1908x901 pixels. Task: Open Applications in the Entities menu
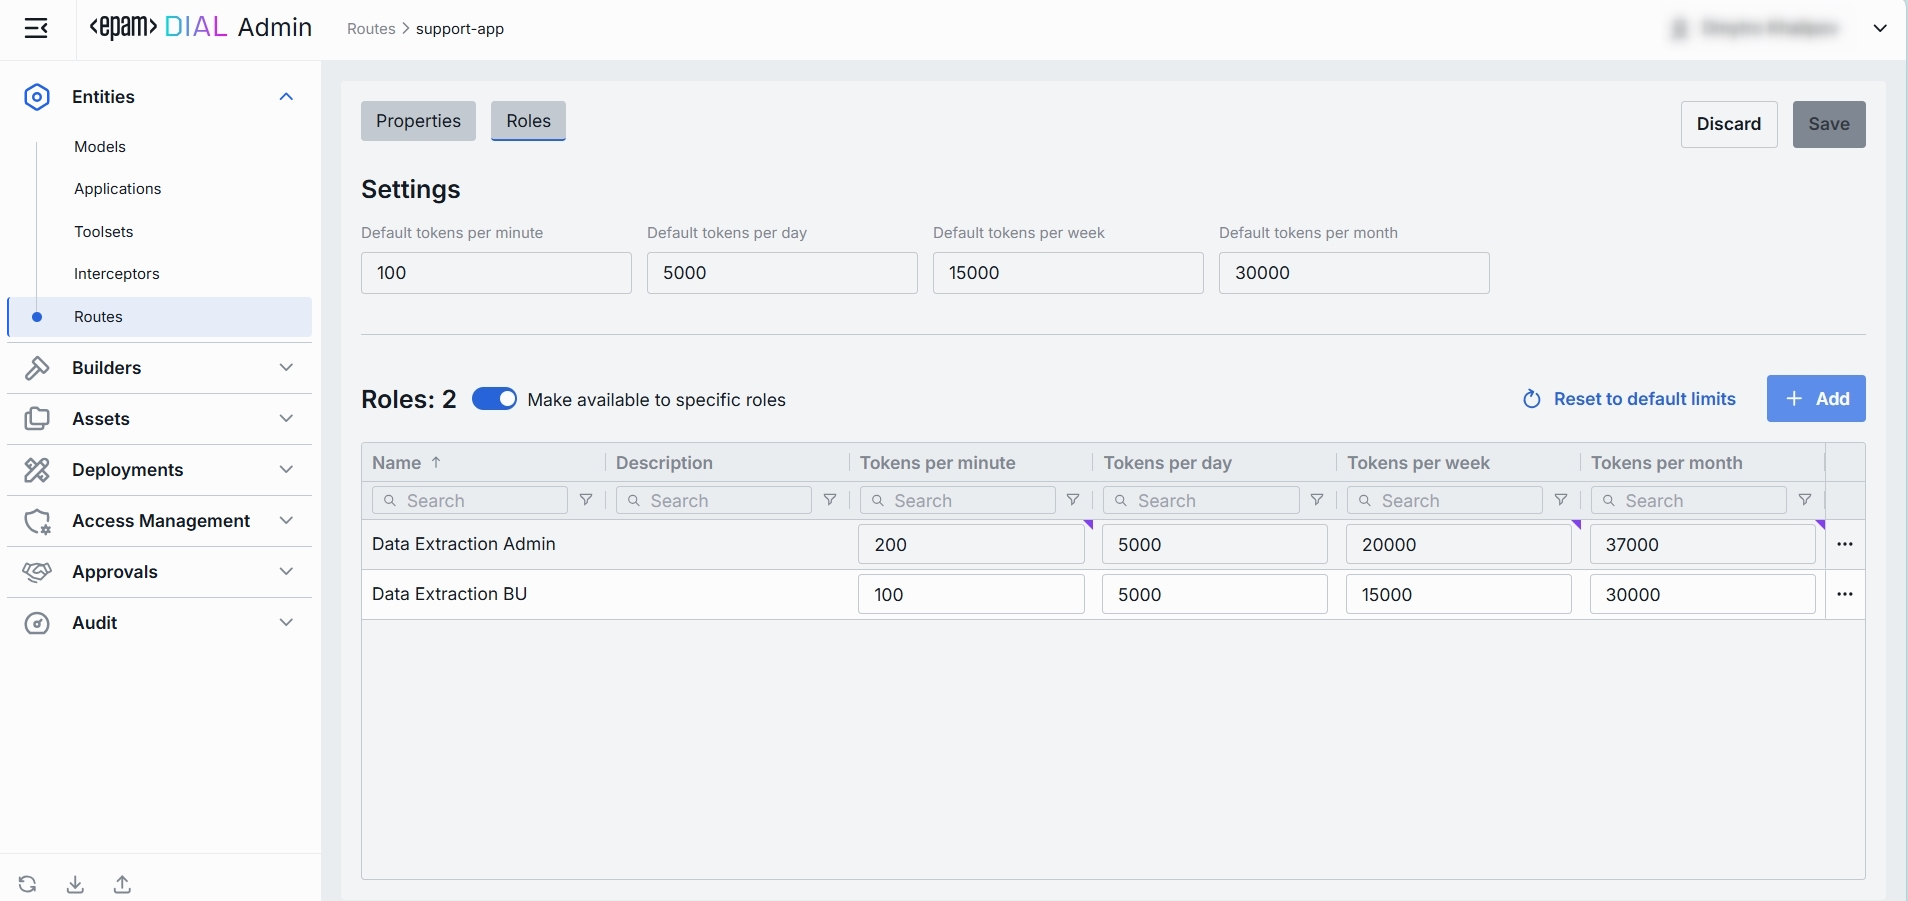point(117,189)
